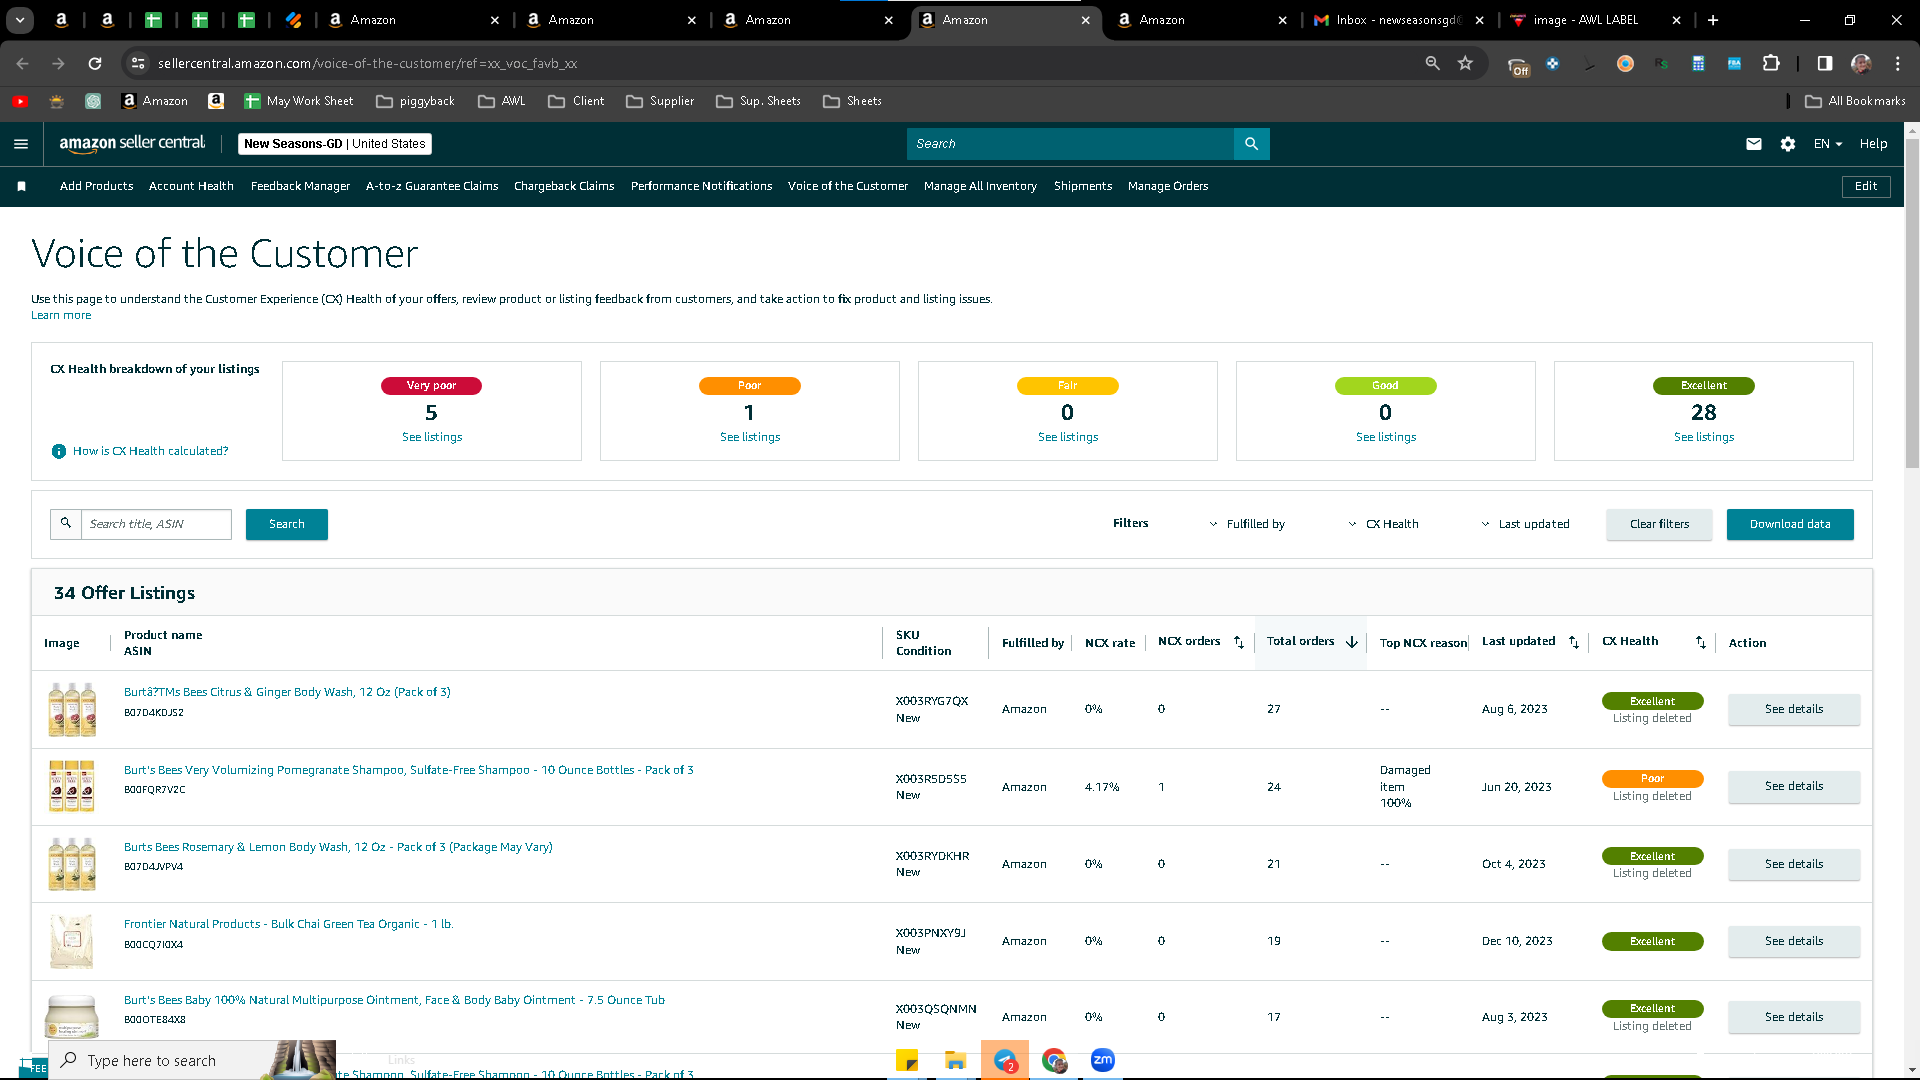Click the teal Search button
Viewport: 1920px width, 1080px height.
tap(287, 524)
